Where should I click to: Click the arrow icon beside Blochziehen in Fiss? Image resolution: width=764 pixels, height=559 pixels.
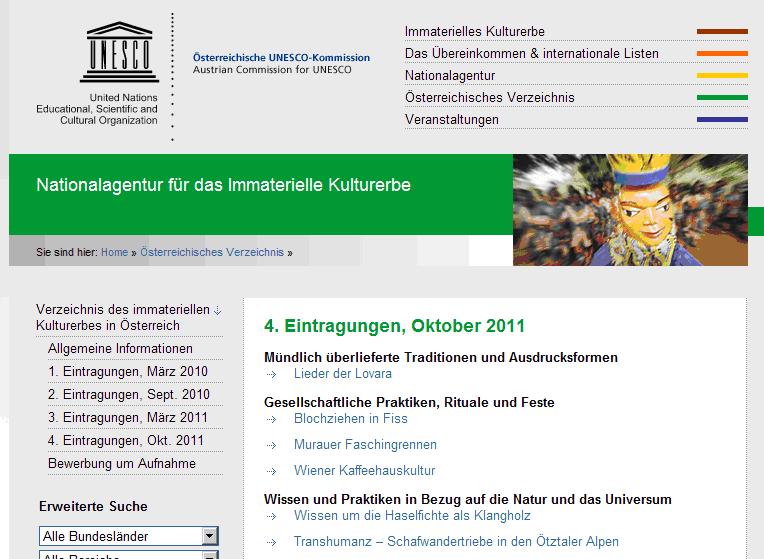(x=271, y=419)
